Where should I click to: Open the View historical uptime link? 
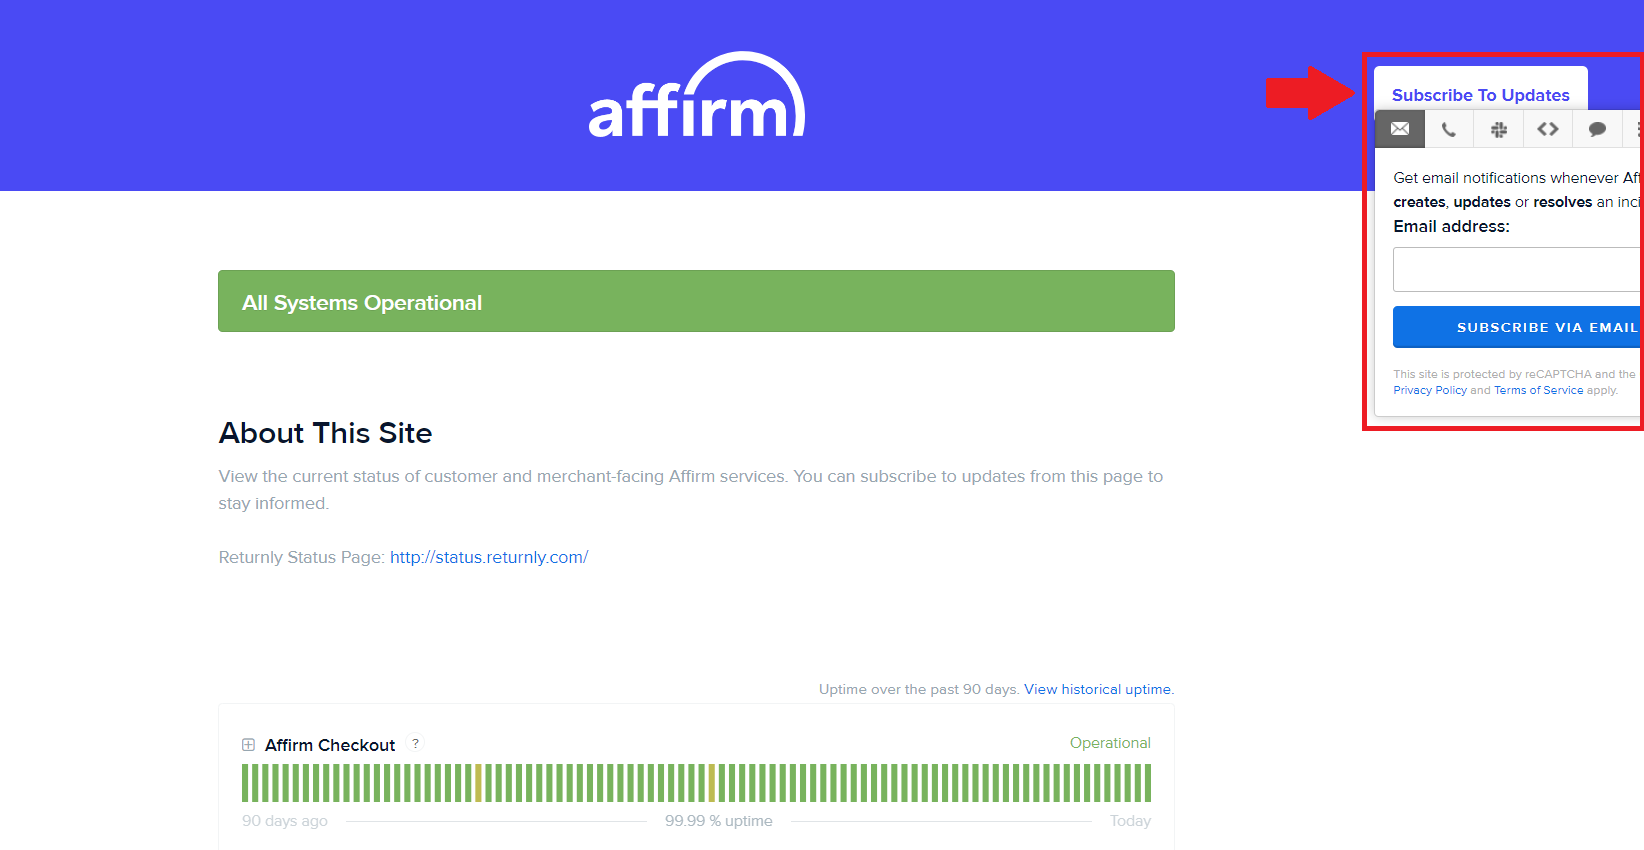pyautogui.click(x=1098, y=689)
